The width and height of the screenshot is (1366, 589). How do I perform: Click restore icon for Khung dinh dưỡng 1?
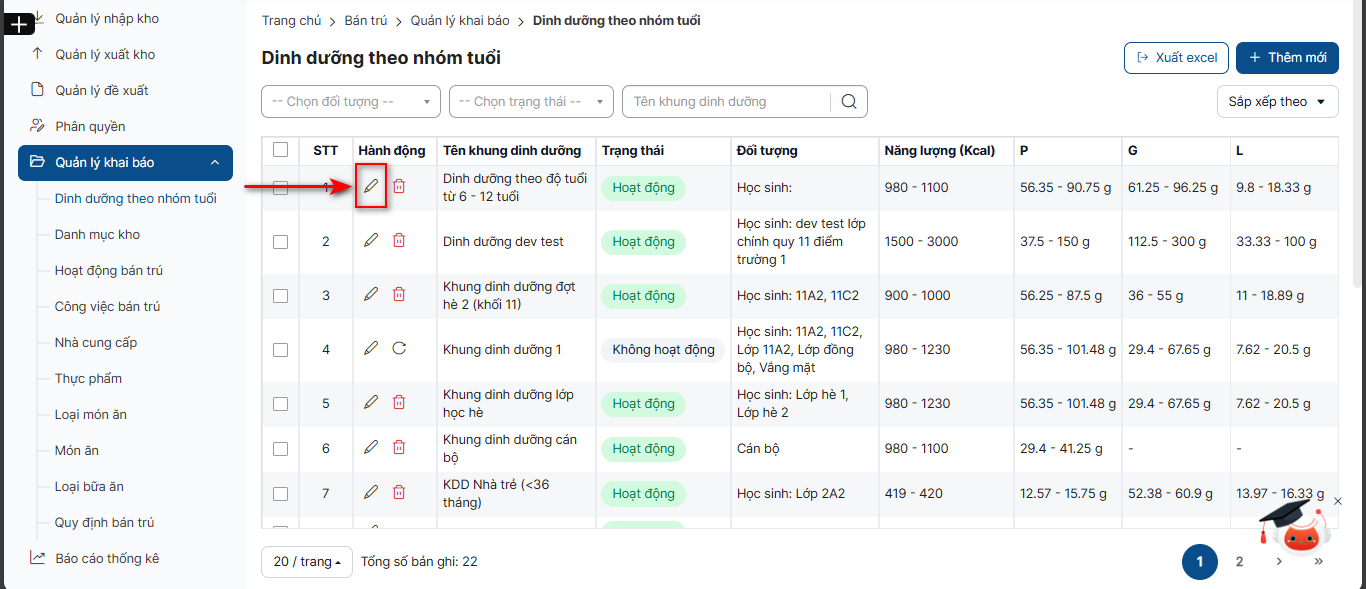point(399,348)
